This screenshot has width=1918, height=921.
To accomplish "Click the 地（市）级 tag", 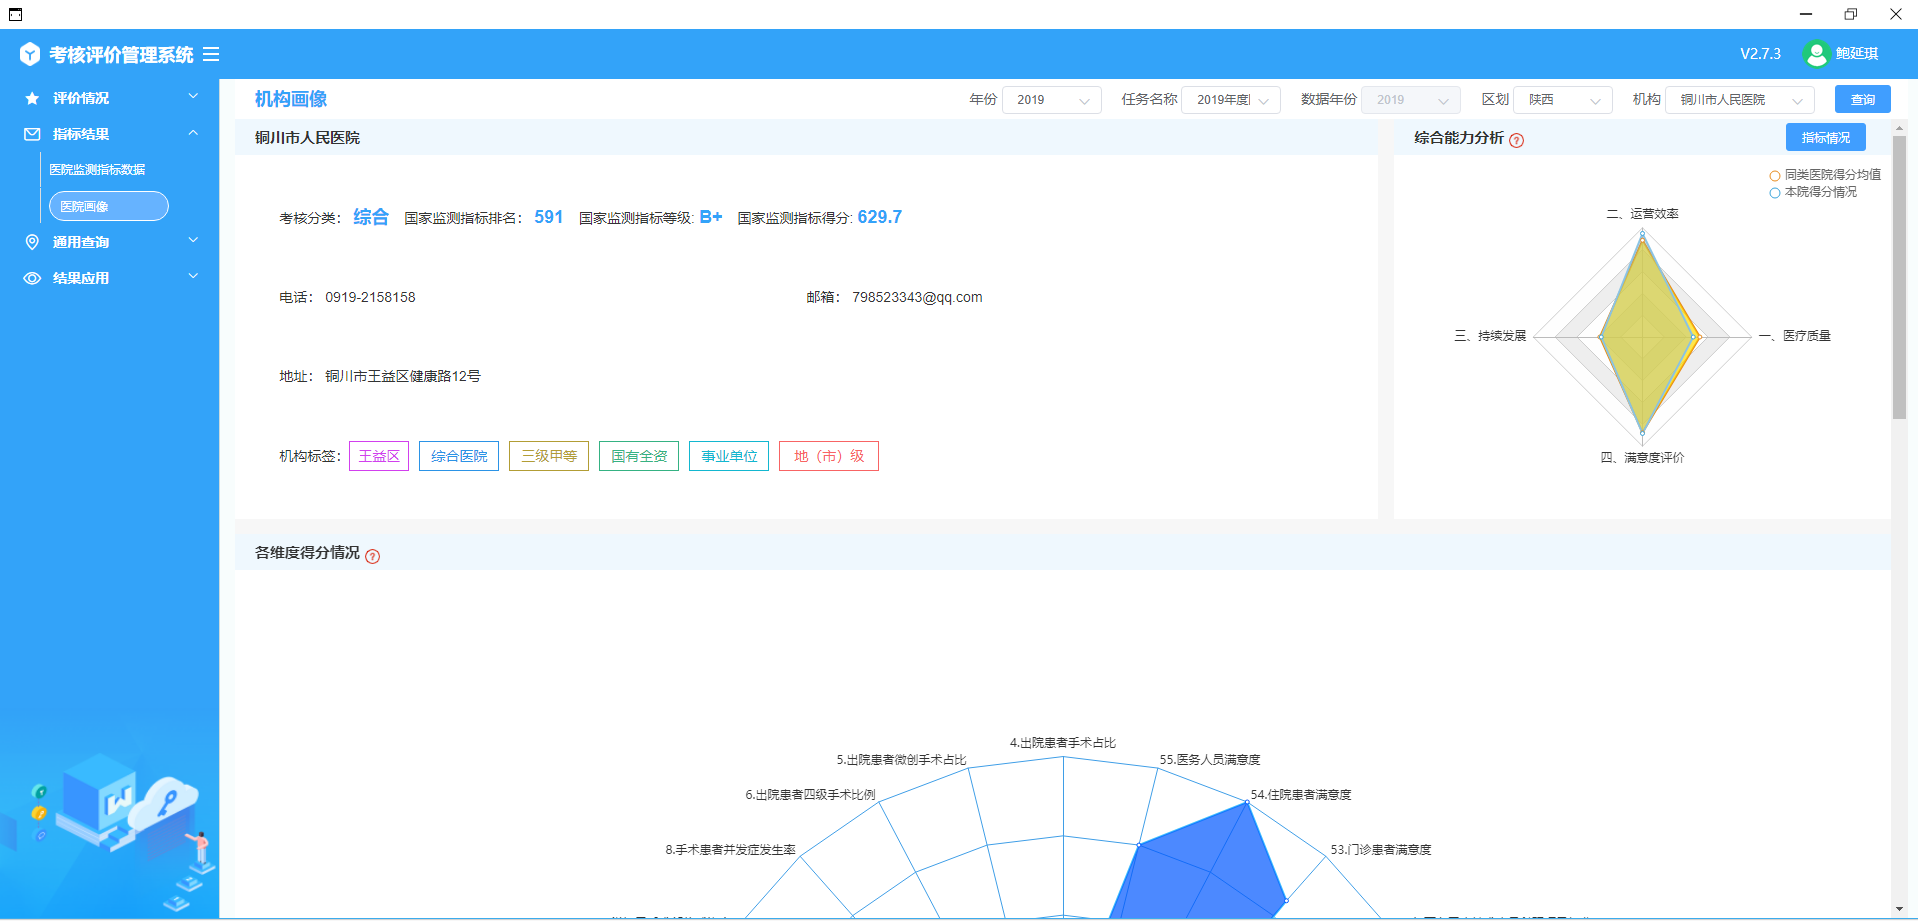I will [x=829, y=456].
